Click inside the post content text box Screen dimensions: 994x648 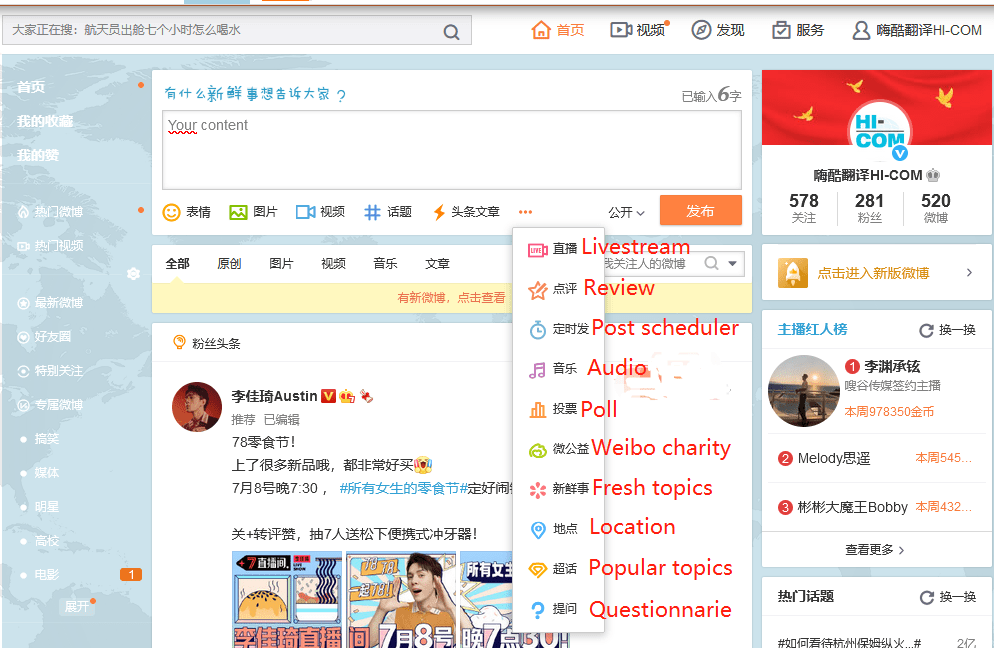451,150
